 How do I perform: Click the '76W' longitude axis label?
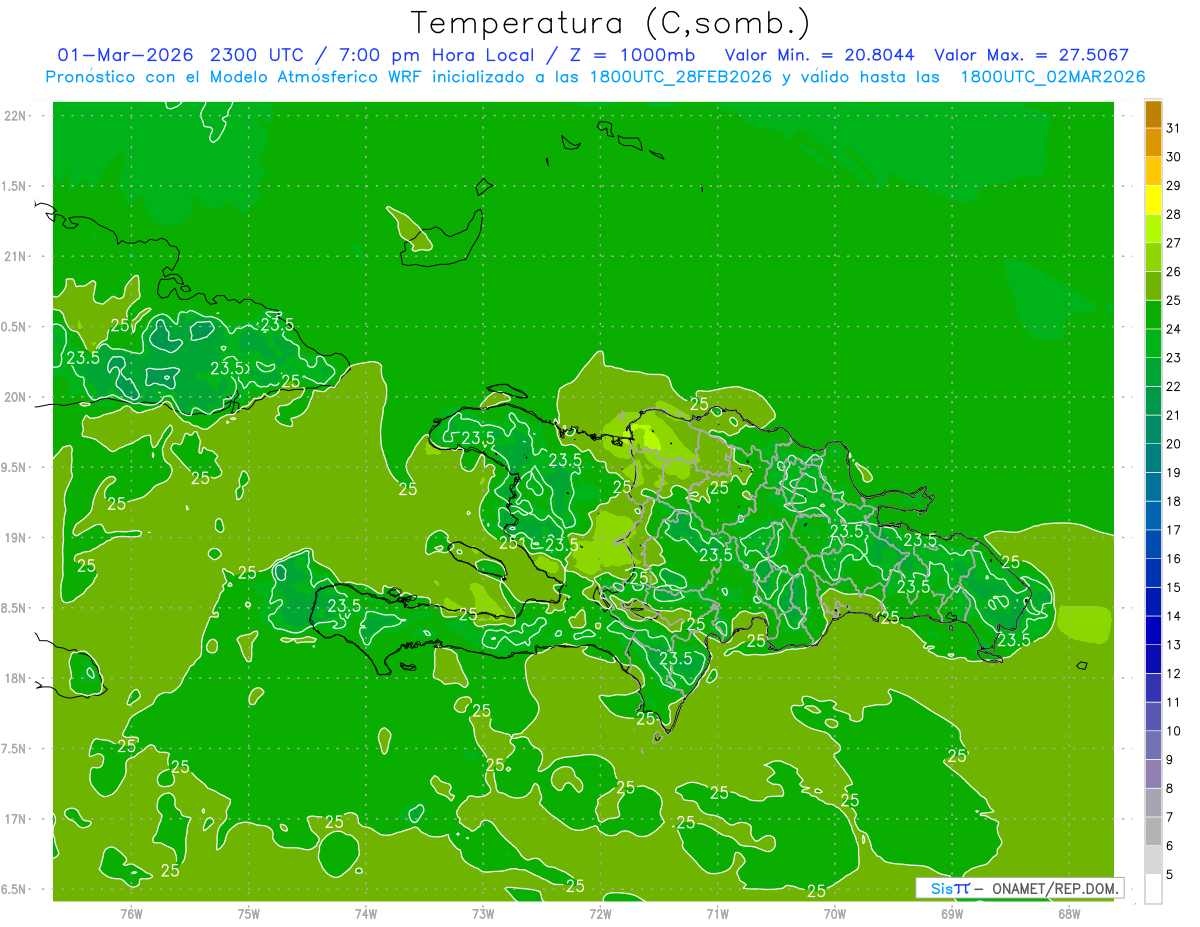click(x=131, y=913)
